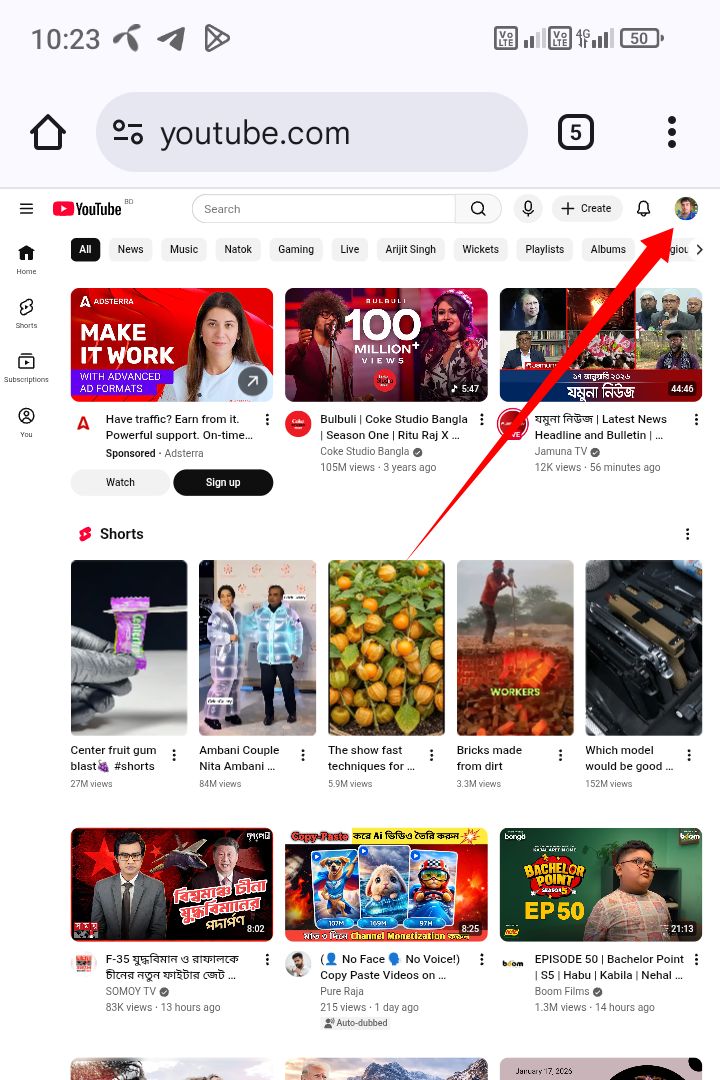Play the F-35 fighter jet video thumbnail
This screenshot has height=1080, width=720.
(172, 884)
